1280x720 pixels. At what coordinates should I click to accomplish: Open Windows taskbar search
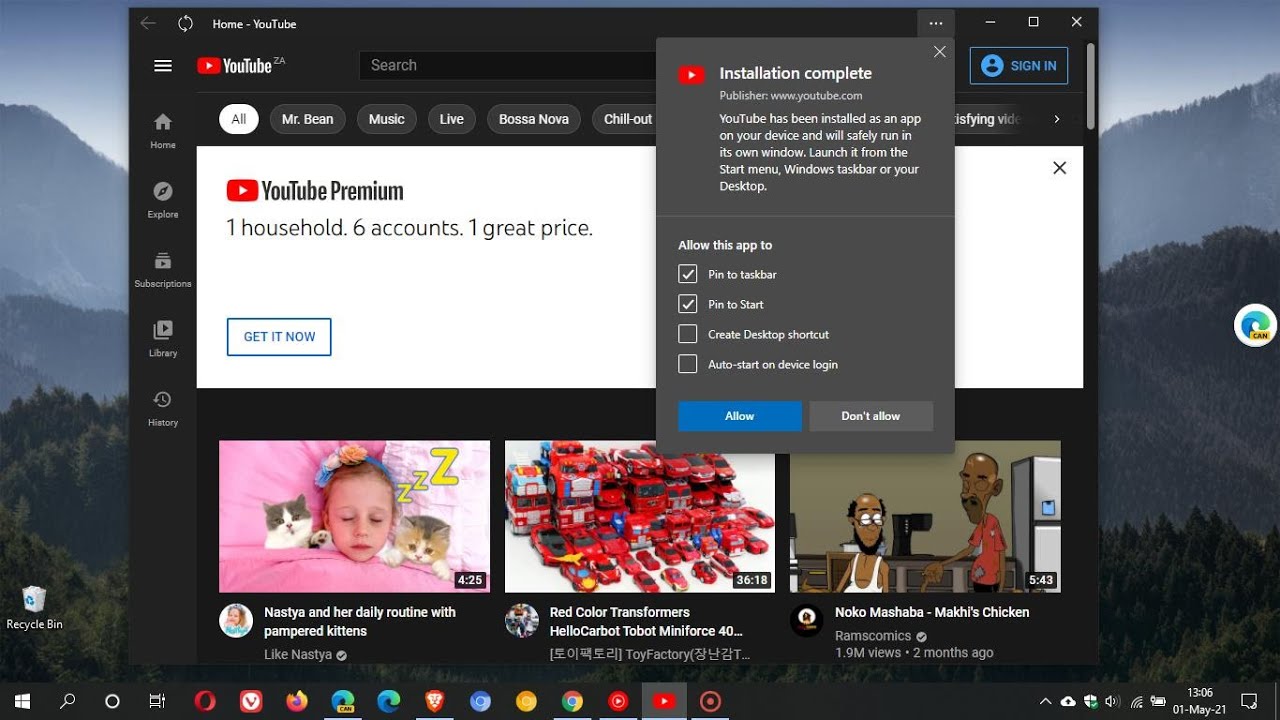click(x=68, y=701)
